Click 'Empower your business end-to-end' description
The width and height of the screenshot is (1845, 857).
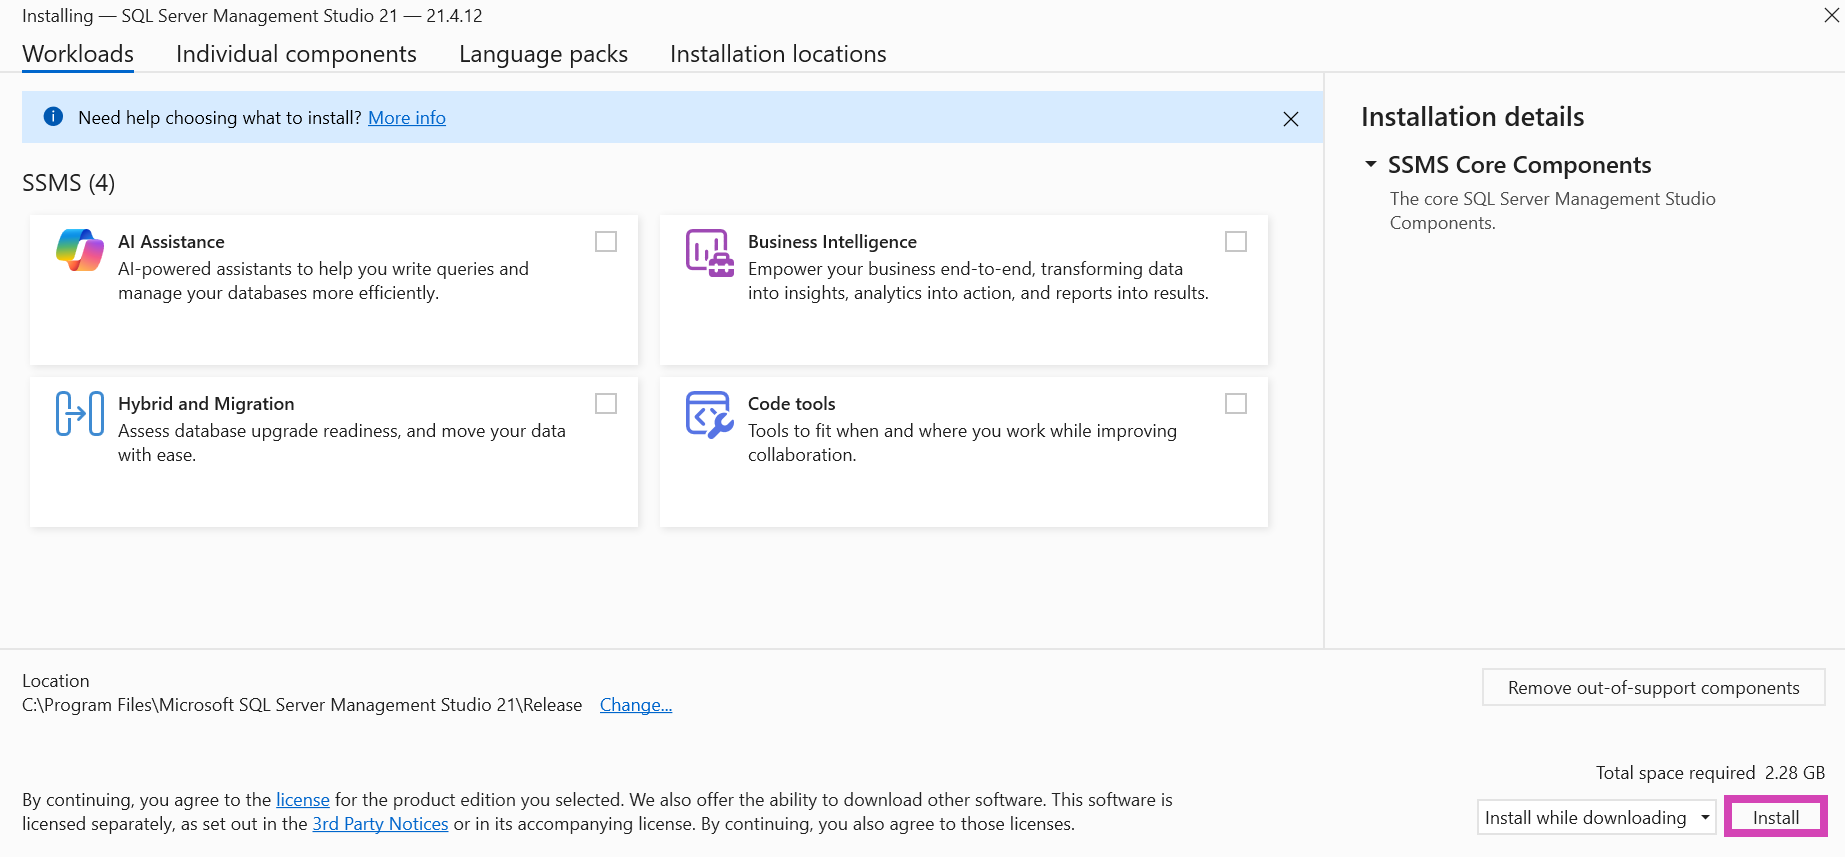coord(978,281)
